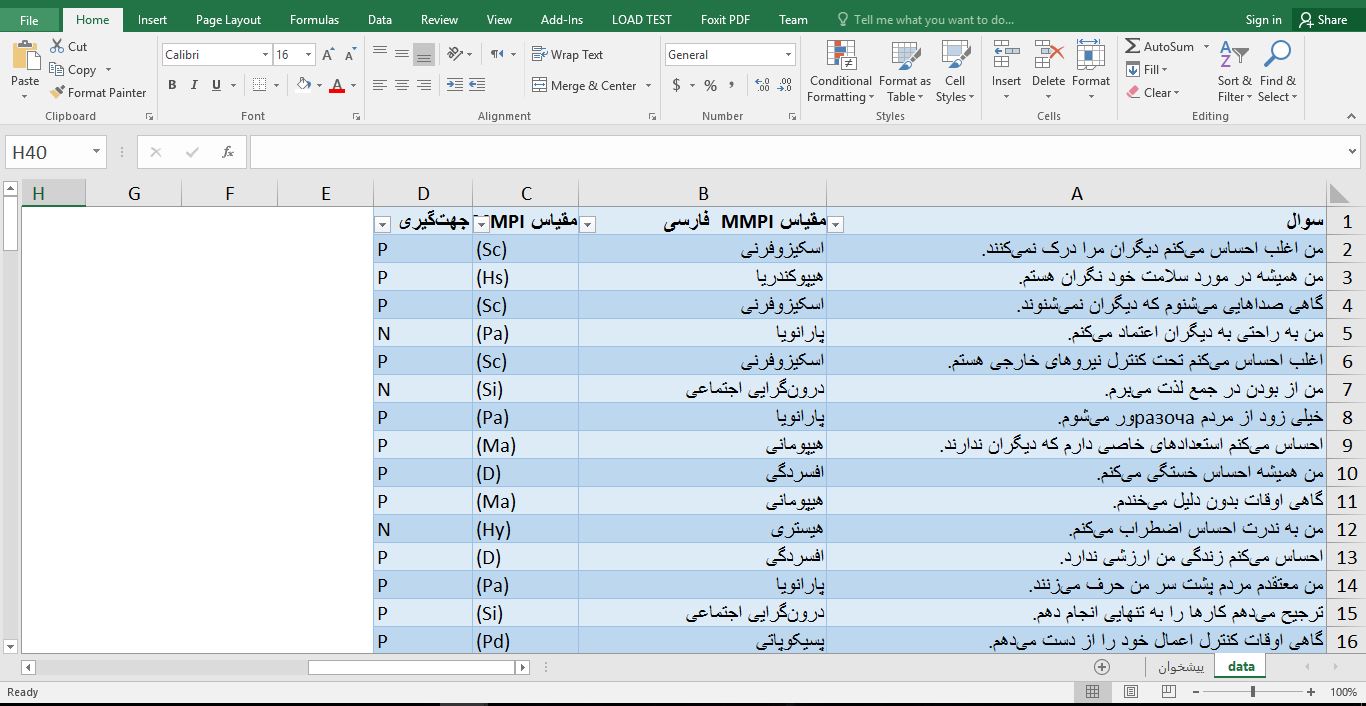Viewport: 1366px width, 706px height.
Task: Switch to the Foxit PDF tab
Action: 726,19
